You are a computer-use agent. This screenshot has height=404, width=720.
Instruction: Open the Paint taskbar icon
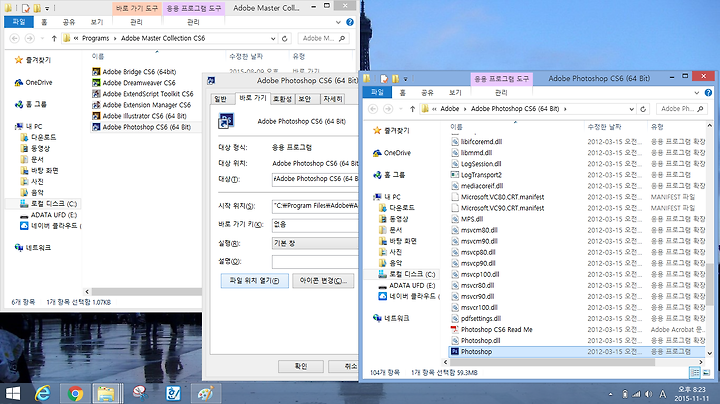click(205, 393)
